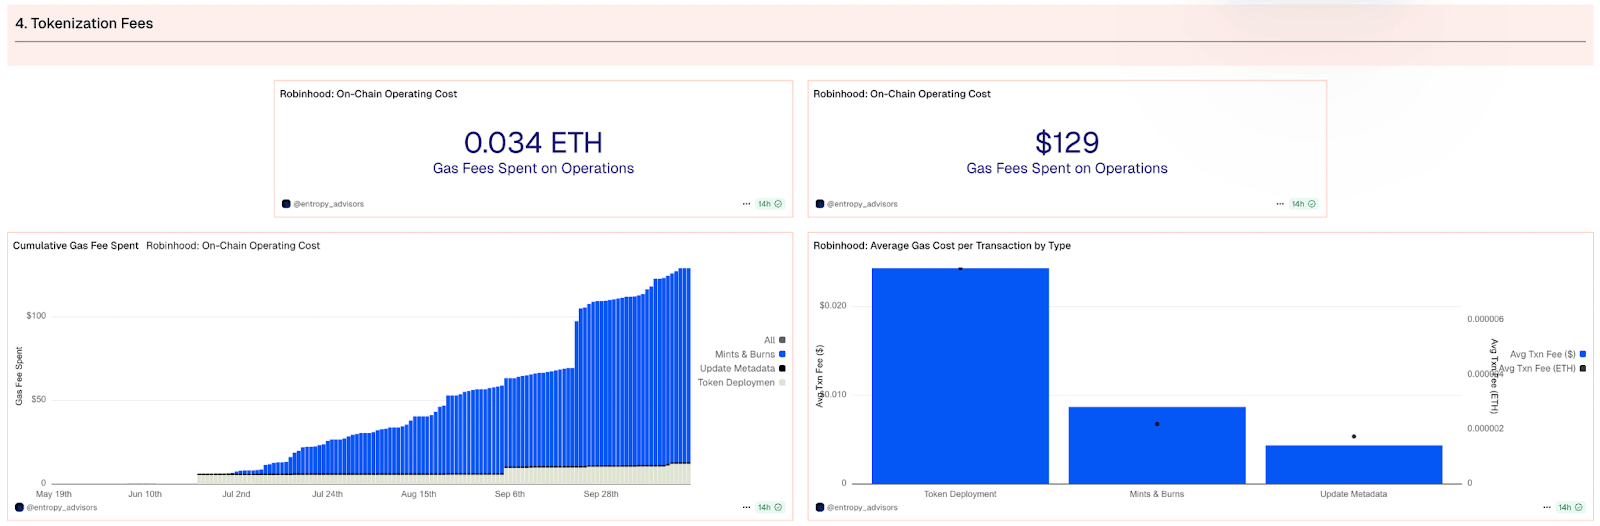
Task: Click the ETH data point above the Update Metadata bar
Action: tap(1354, 436)
